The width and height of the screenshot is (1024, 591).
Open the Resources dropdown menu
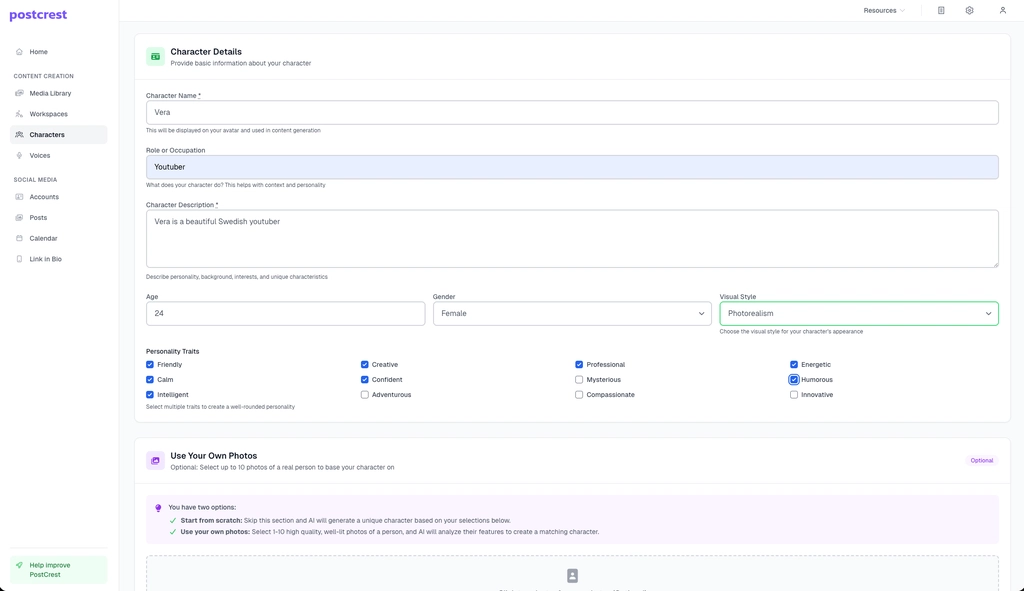coord(883,10)
